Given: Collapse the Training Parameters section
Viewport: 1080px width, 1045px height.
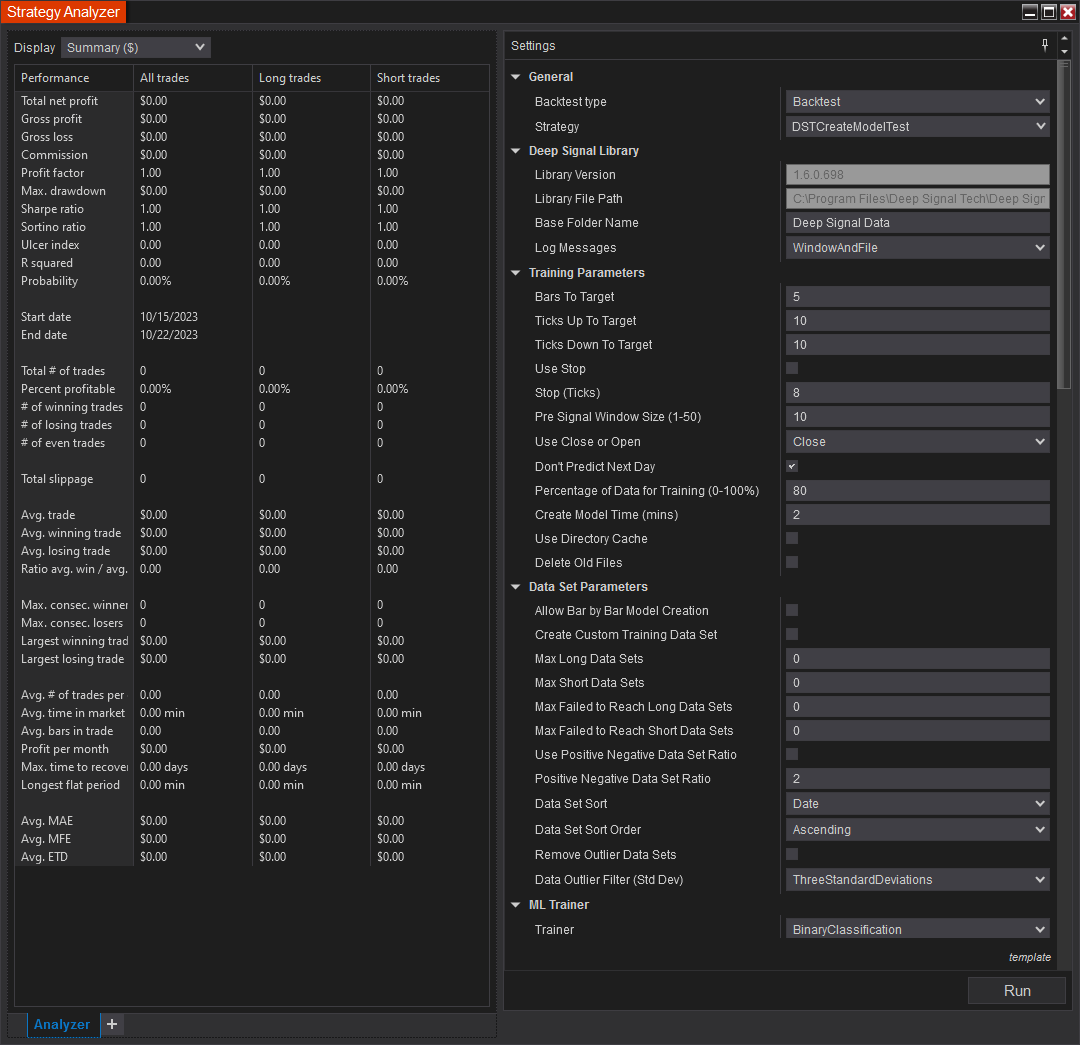Looking at the screenshot, I should [x=516, y=273].
